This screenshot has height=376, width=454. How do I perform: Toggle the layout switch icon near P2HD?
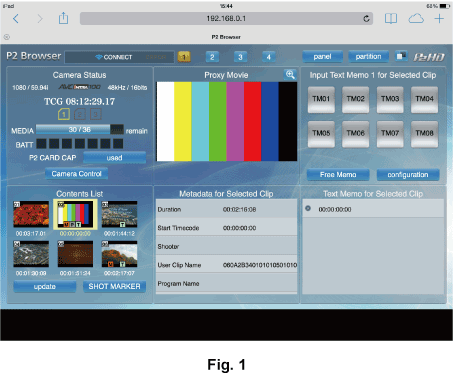click(401, 56)
